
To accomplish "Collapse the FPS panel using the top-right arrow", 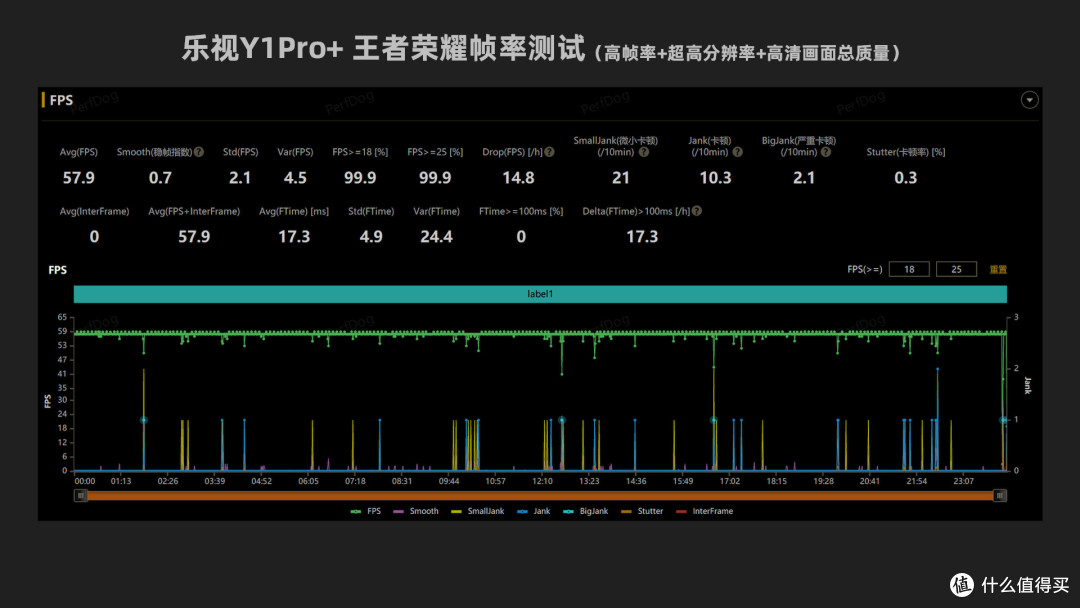I will 1029,100.
